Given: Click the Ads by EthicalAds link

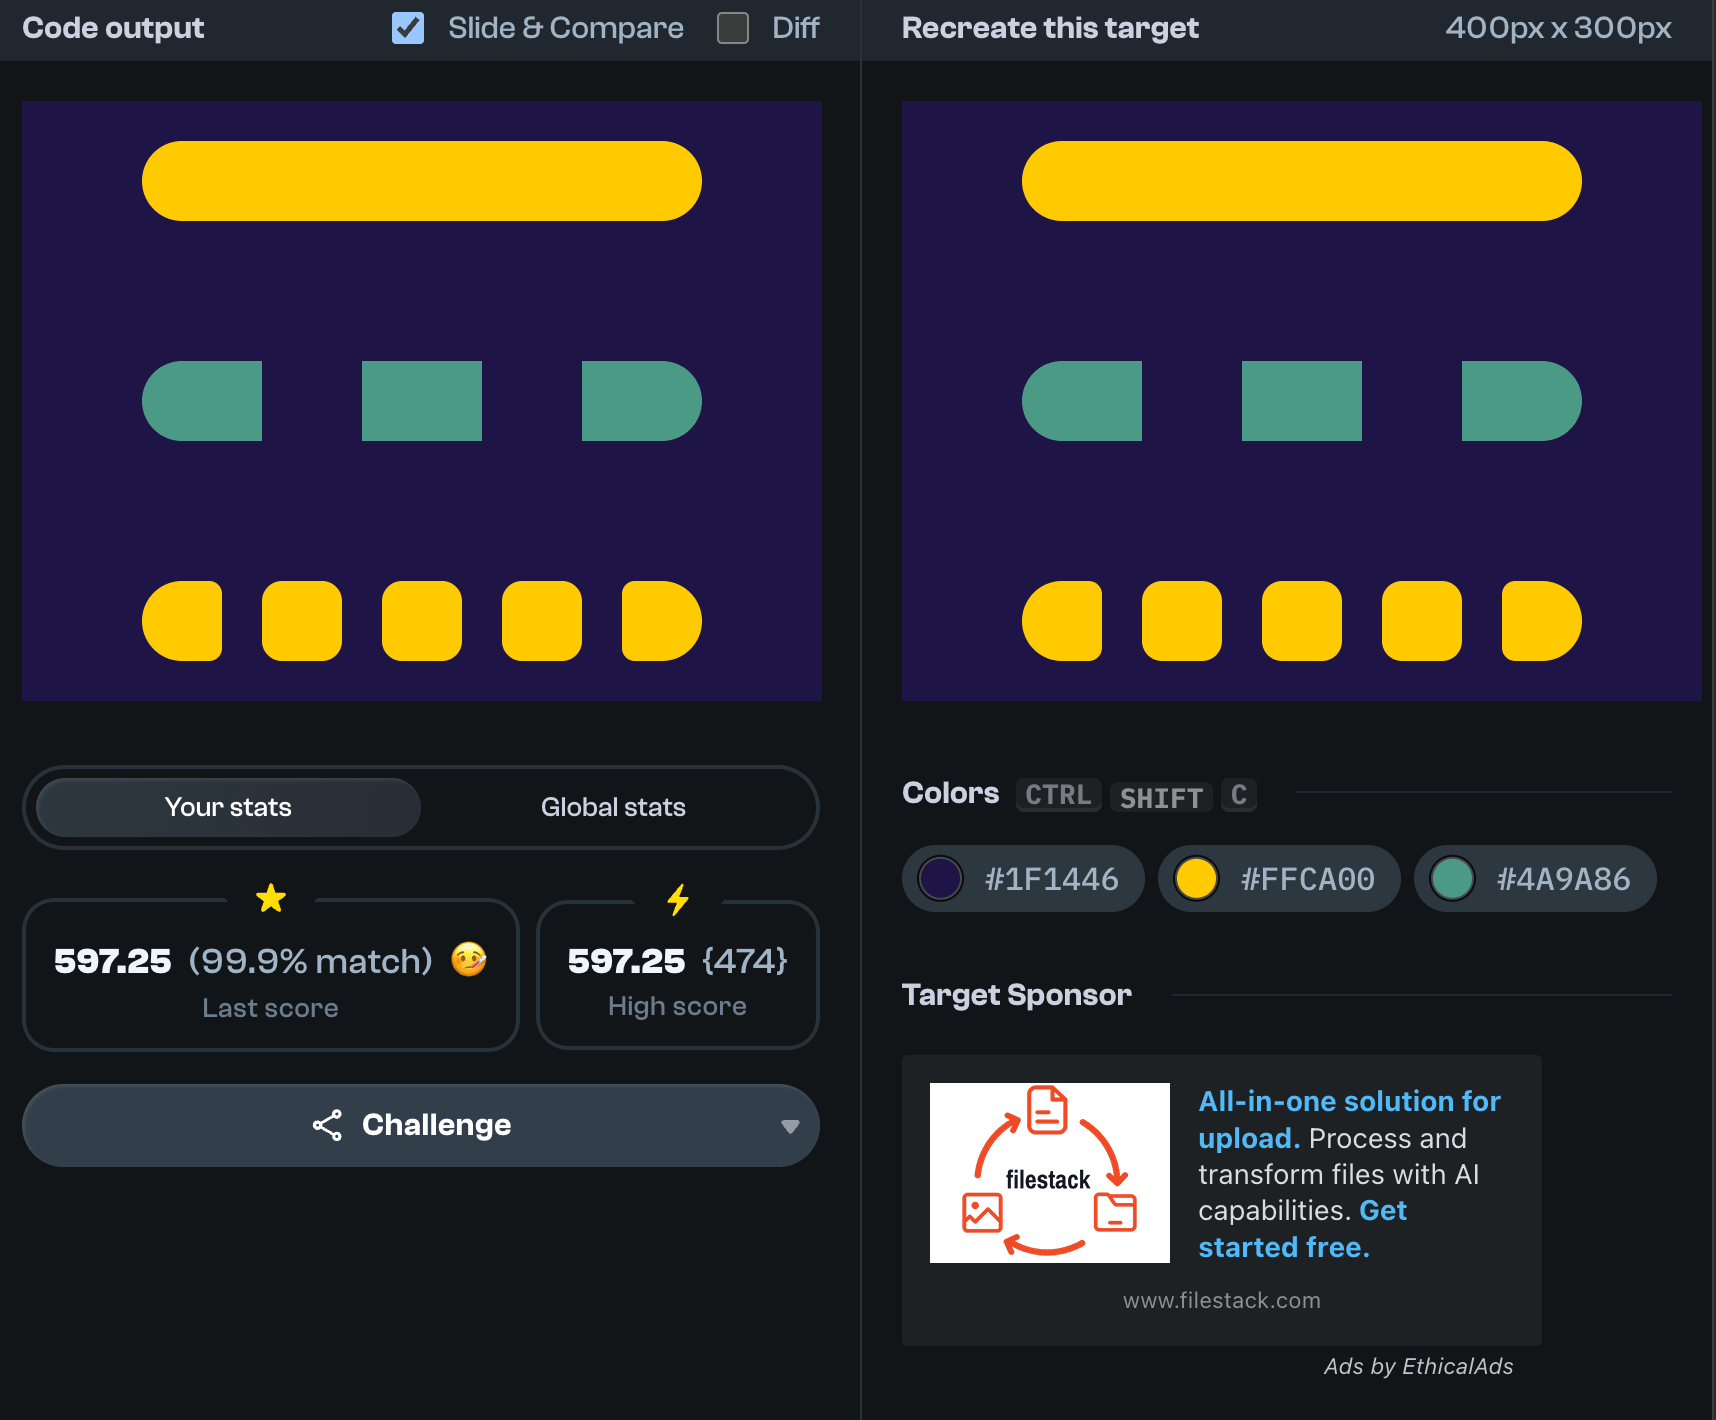Looking at the screenshot, I should 1418,1366.
